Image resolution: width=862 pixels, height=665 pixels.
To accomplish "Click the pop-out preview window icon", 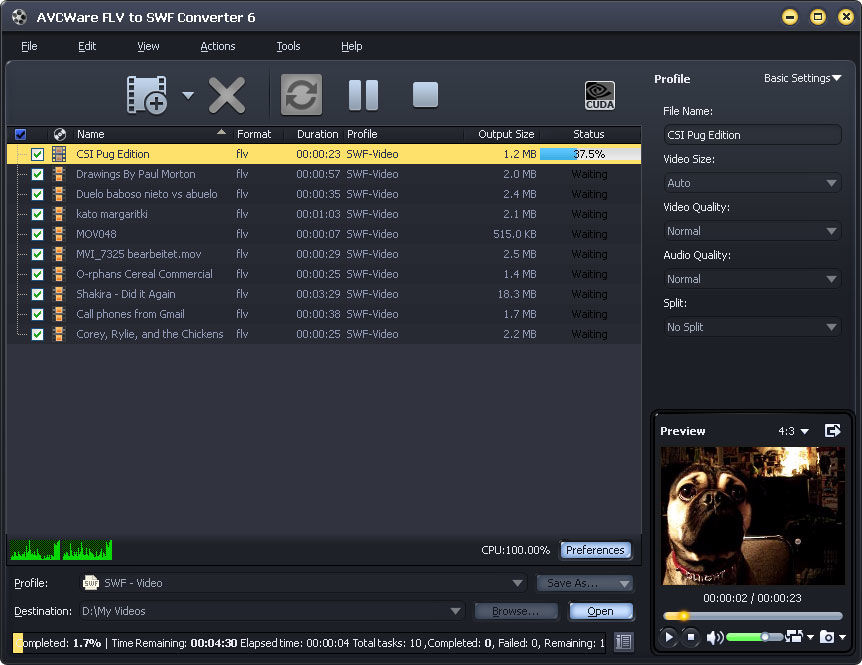I will [x=833, y=430].
